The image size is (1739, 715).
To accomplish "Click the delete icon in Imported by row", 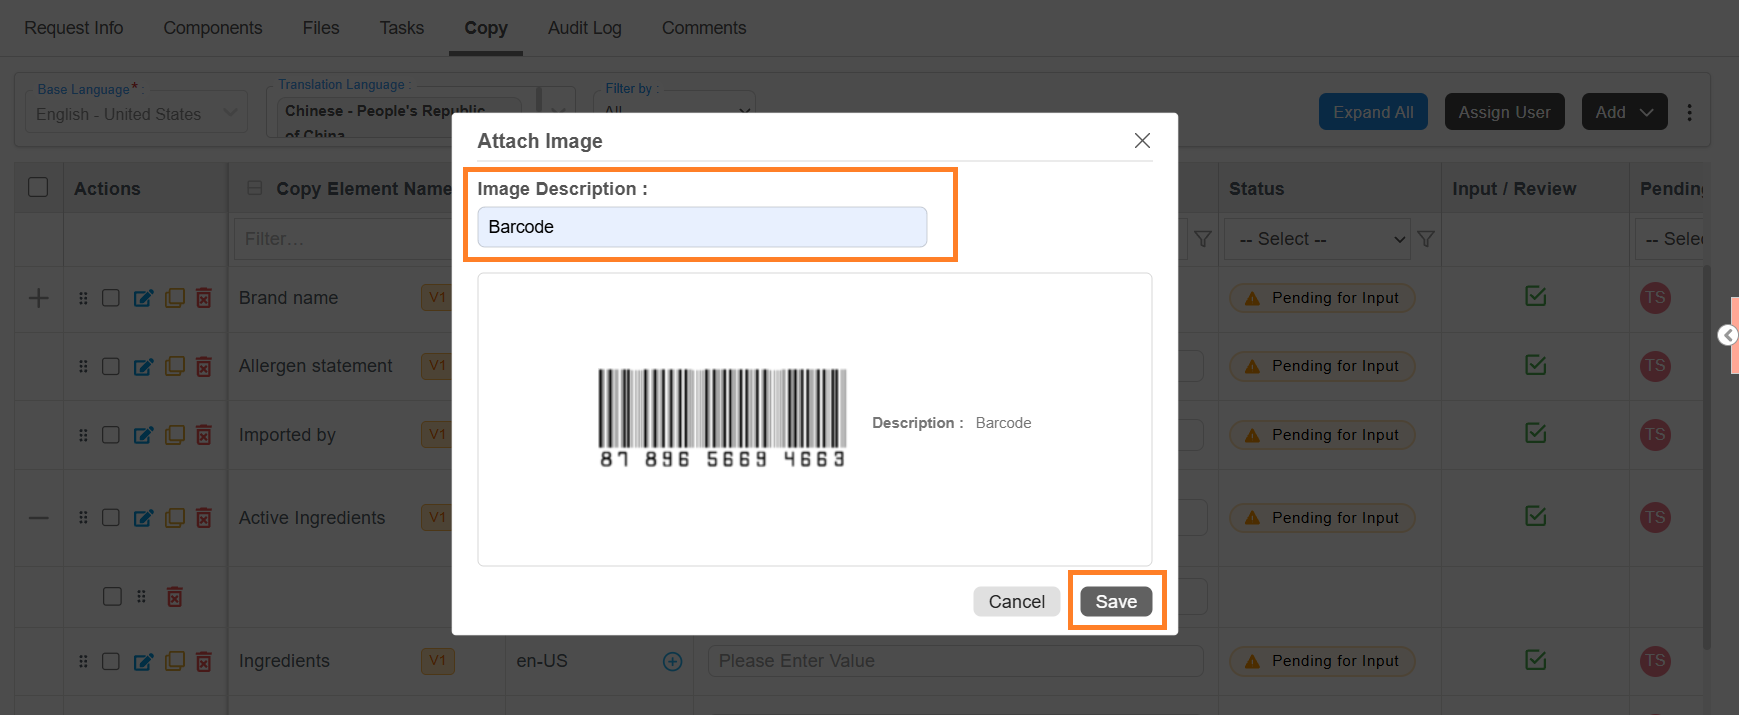I will pyautogui.click(x=204, y=435).
